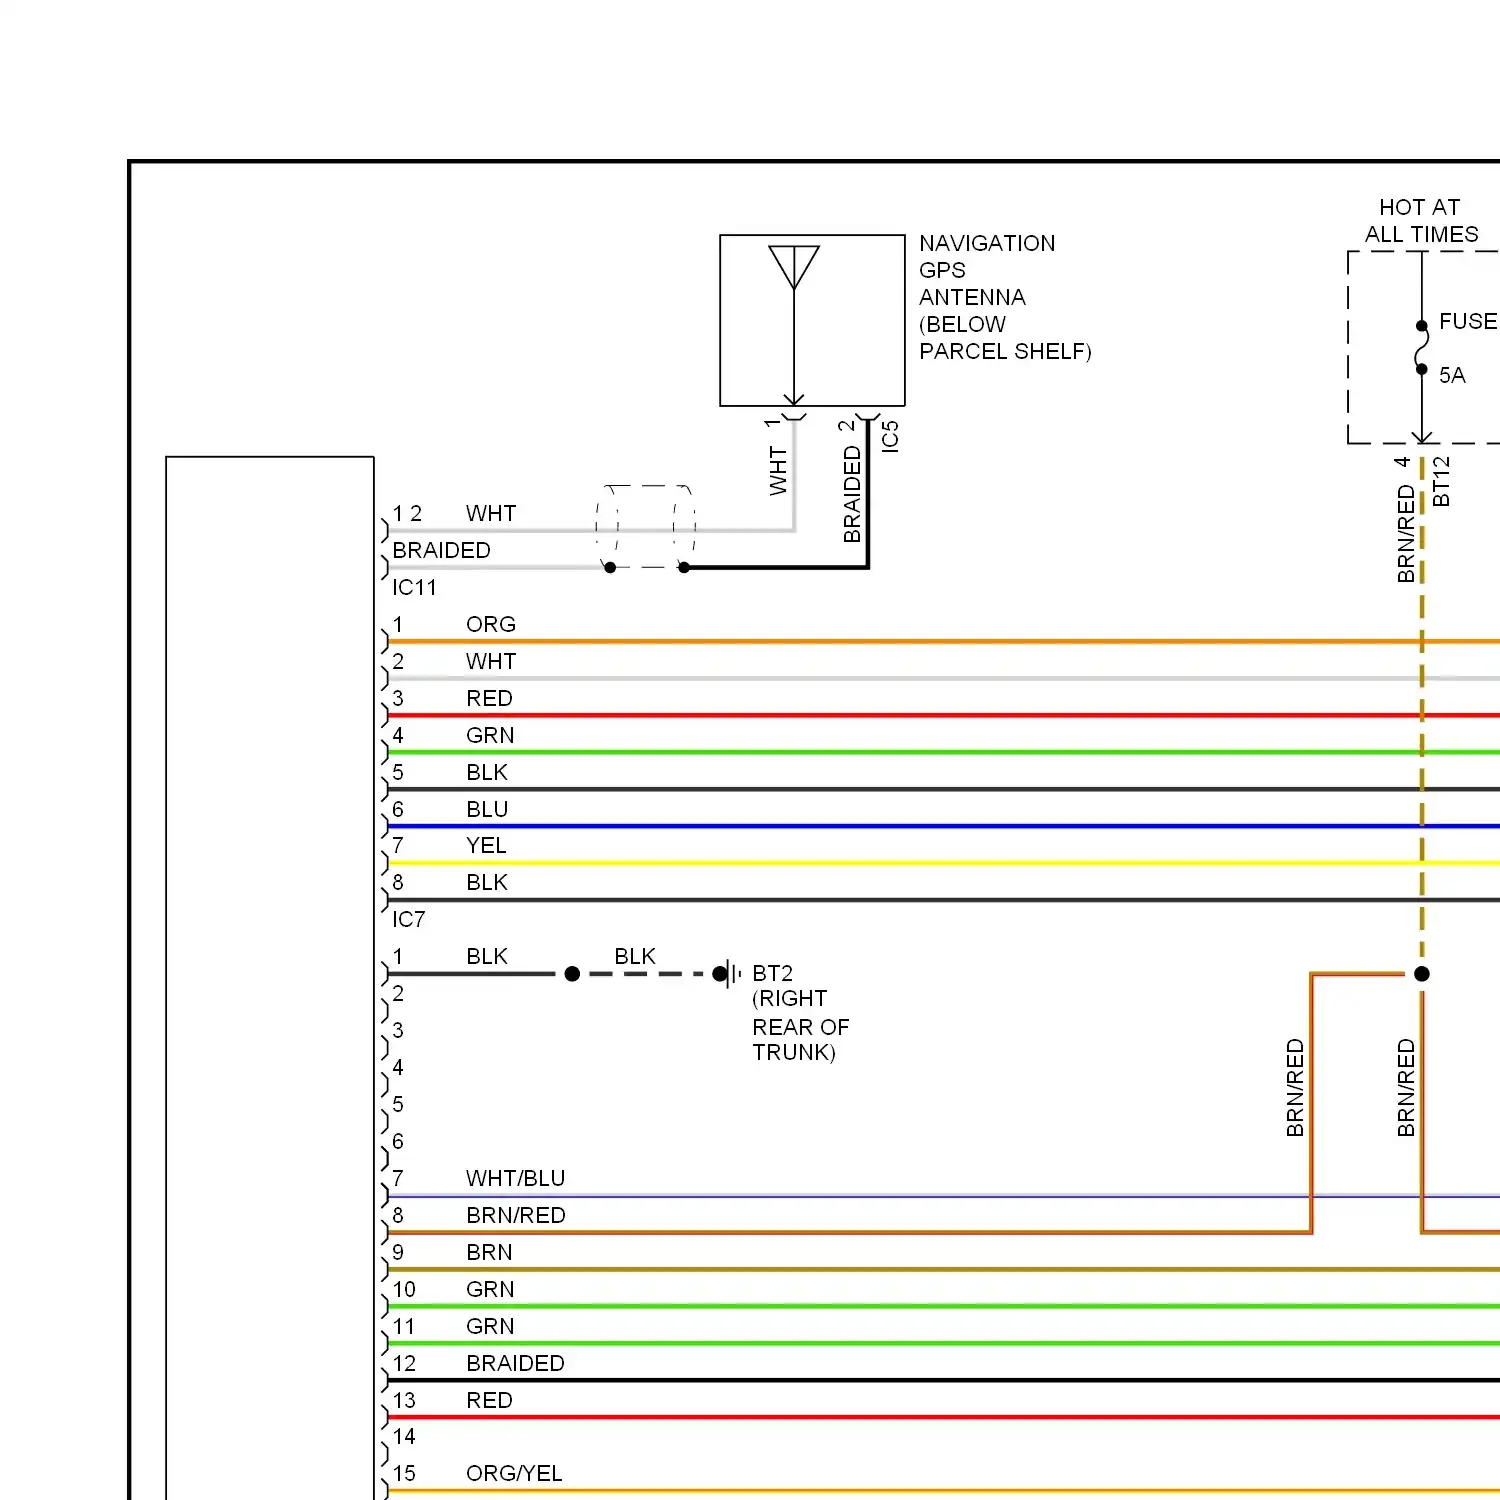The height and width of the screenshot is (1500, 1500).
Task: Click the 5A fuse rating text
Action: click(1452, 375)
